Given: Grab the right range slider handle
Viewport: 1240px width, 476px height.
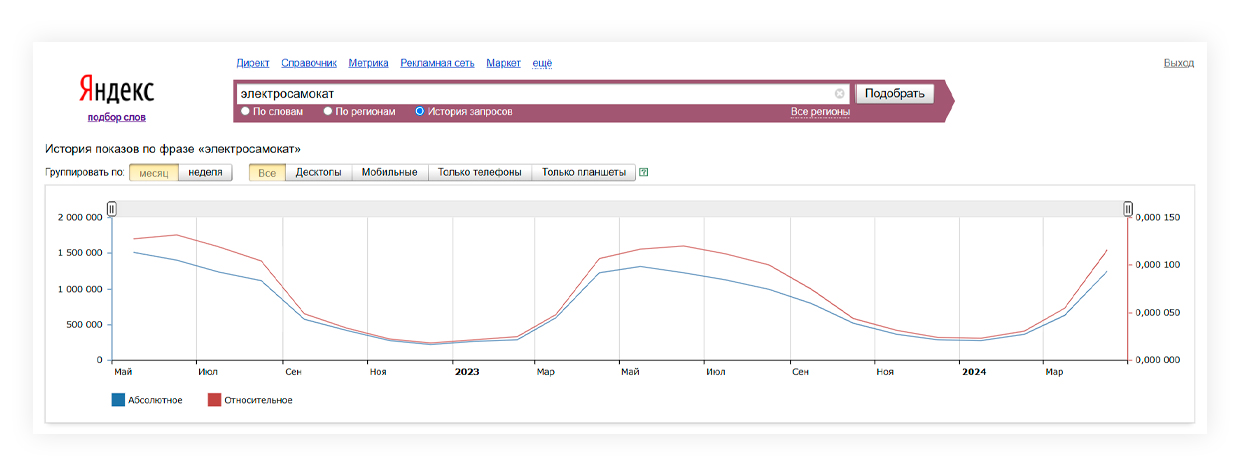Looking at the screenshot, I should 1128,209.
